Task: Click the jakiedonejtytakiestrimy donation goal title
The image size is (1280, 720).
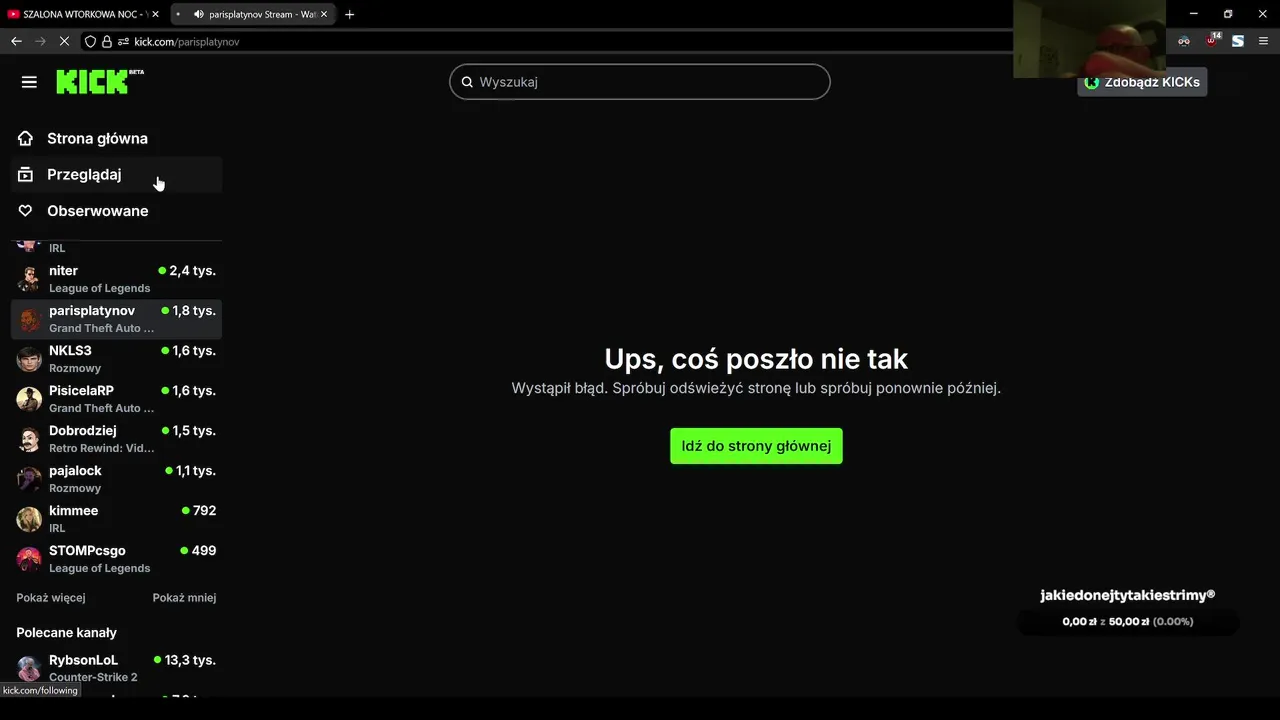Action: coord(1127,595)
